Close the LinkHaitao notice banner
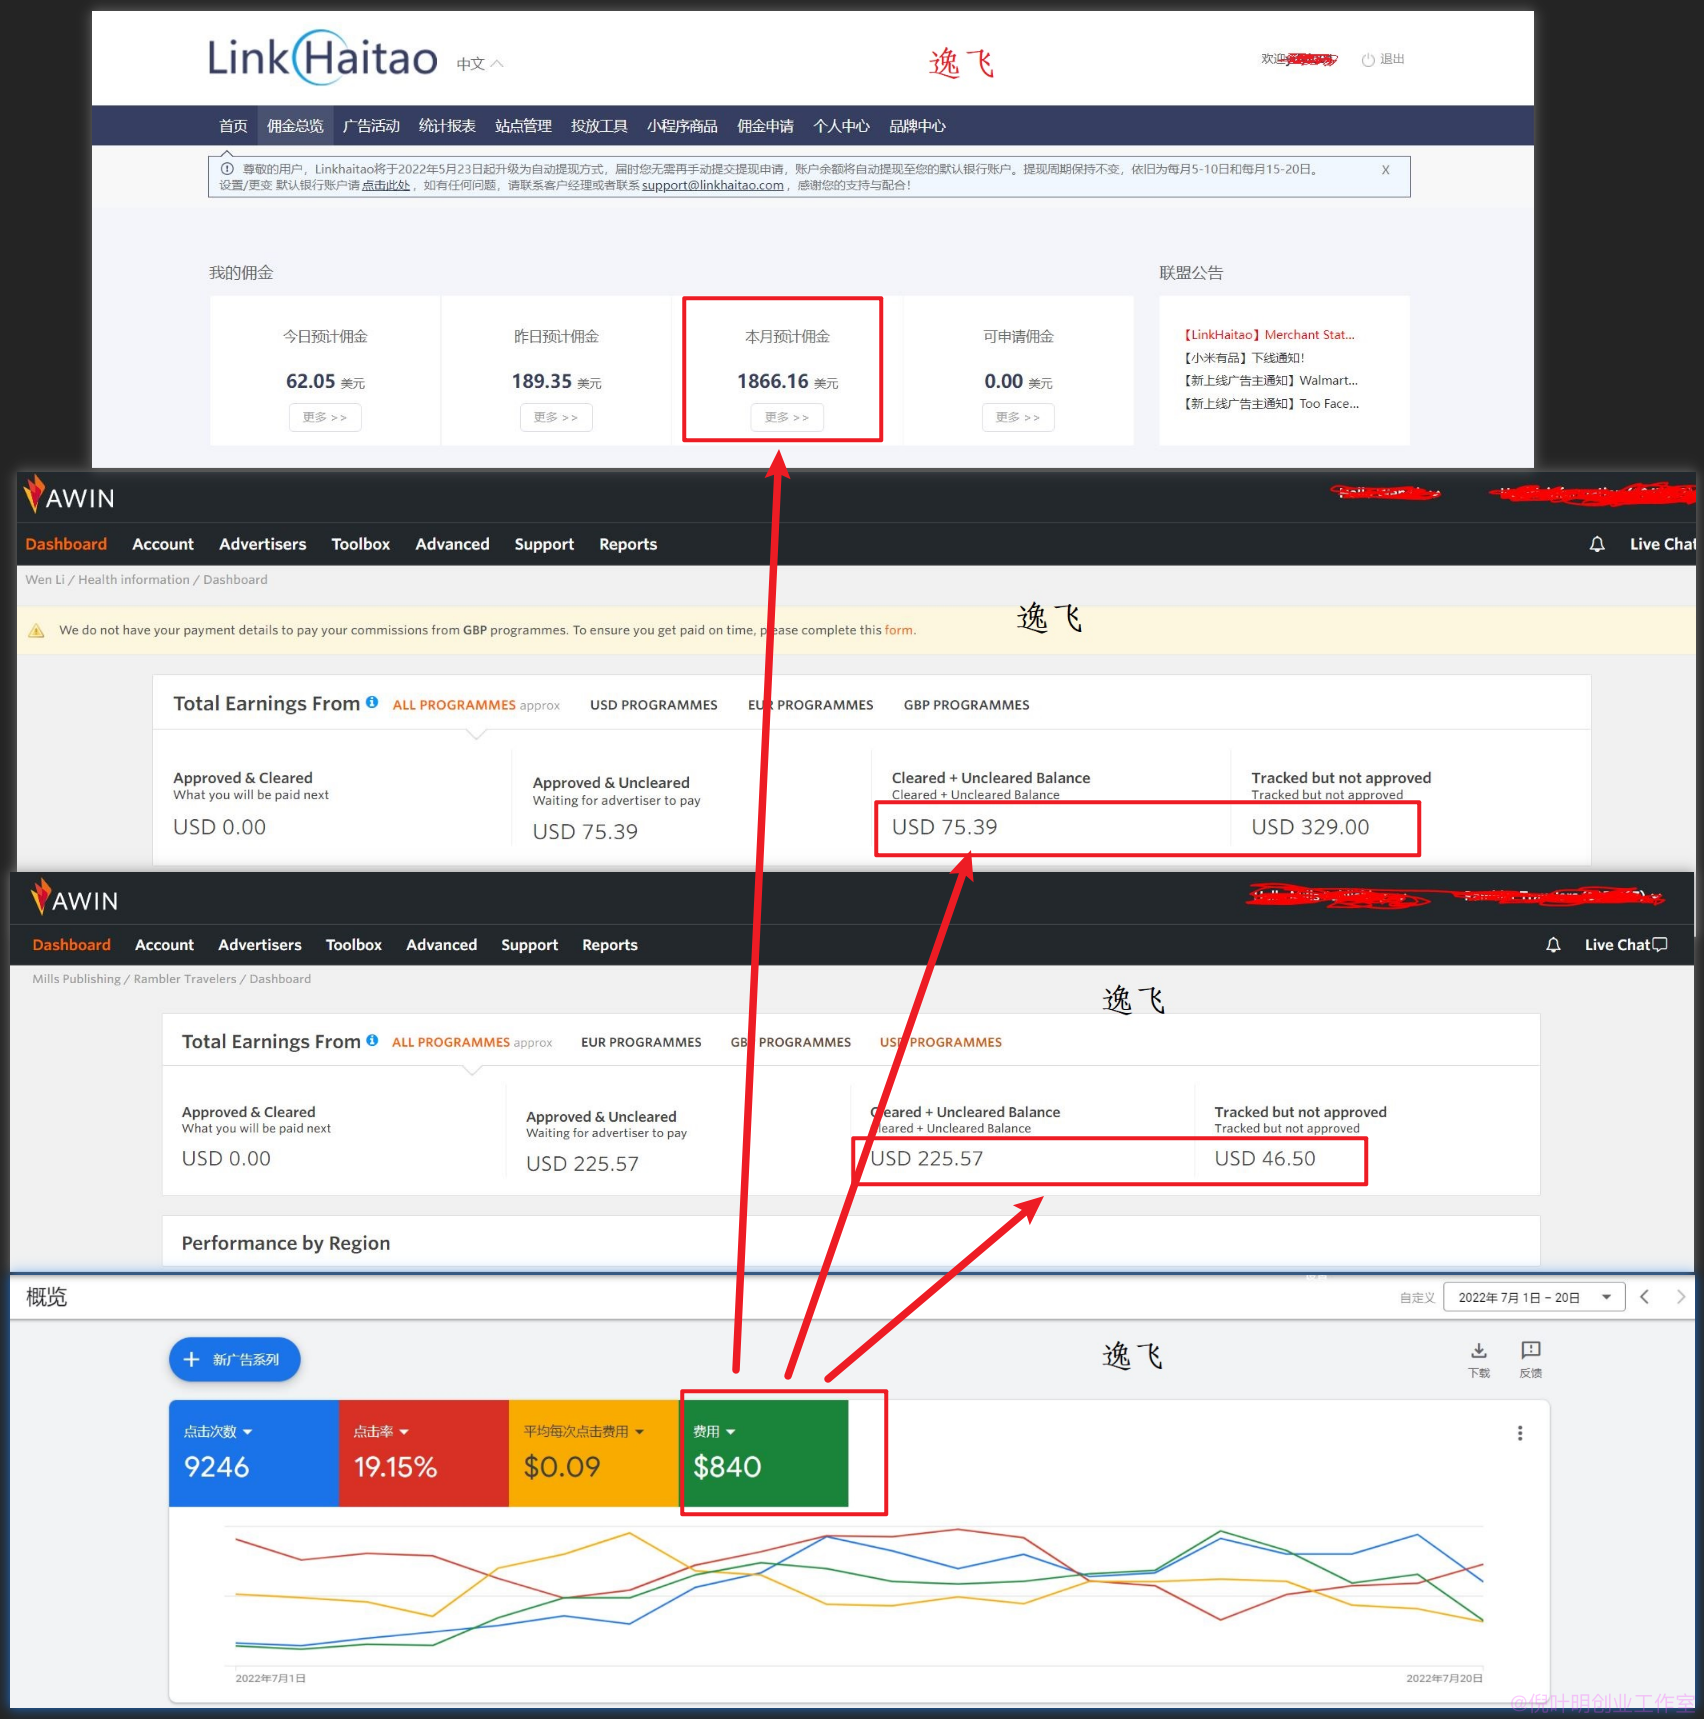 pyautogui.click(x=1385, y=170)
